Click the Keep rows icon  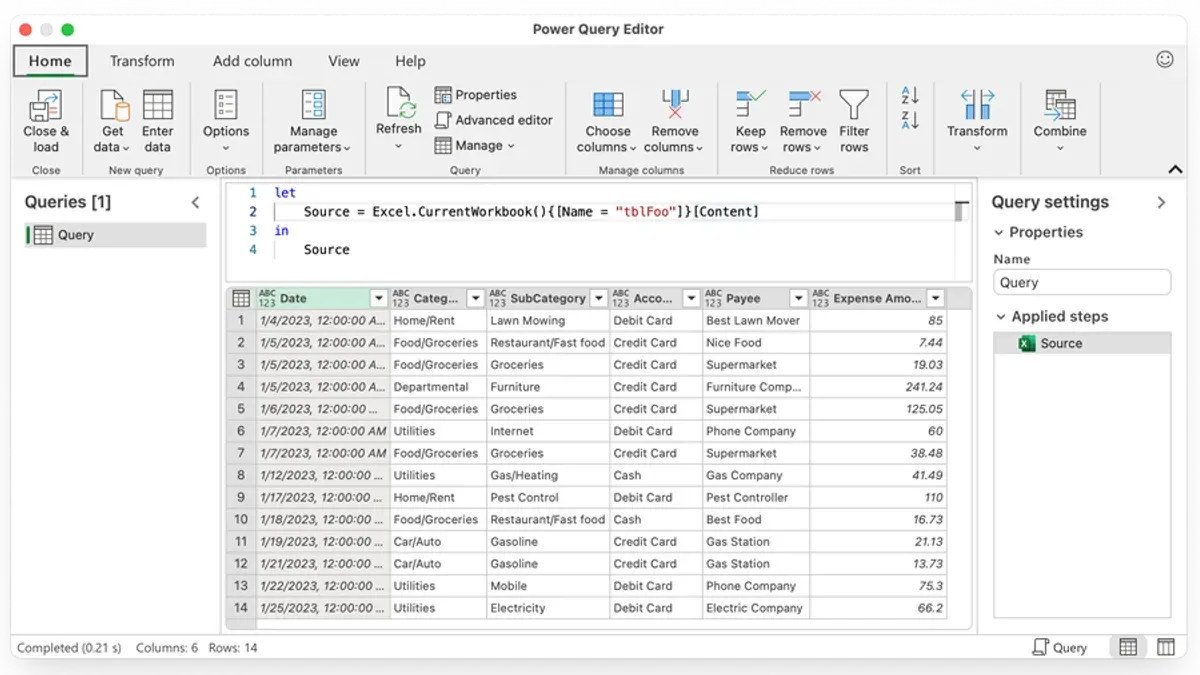(x=750, y=104)
